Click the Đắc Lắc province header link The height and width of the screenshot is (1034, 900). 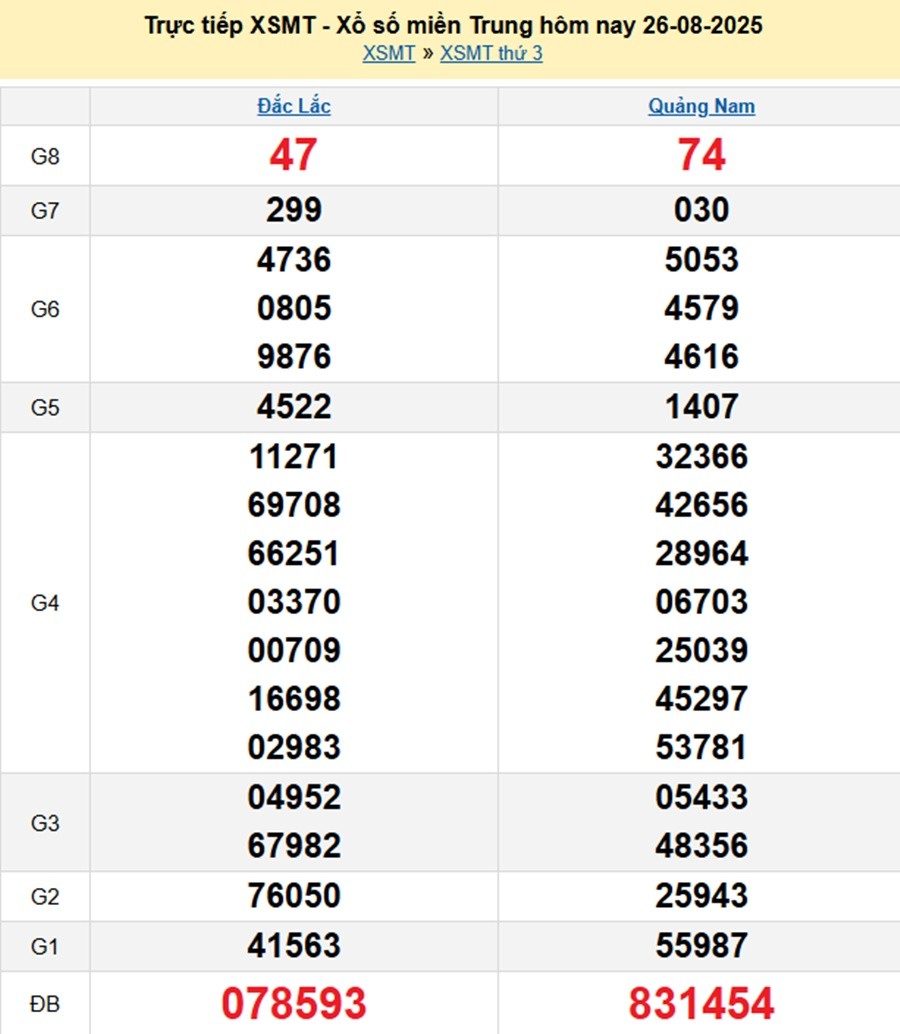[x=294, y=106]
